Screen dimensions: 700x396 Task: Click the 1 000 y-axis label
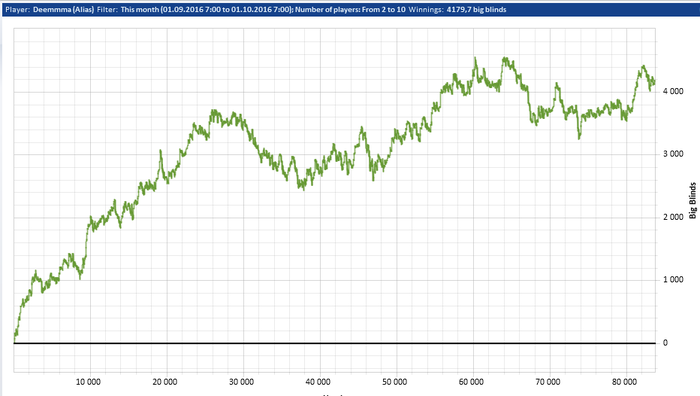[x=673, y=280]
